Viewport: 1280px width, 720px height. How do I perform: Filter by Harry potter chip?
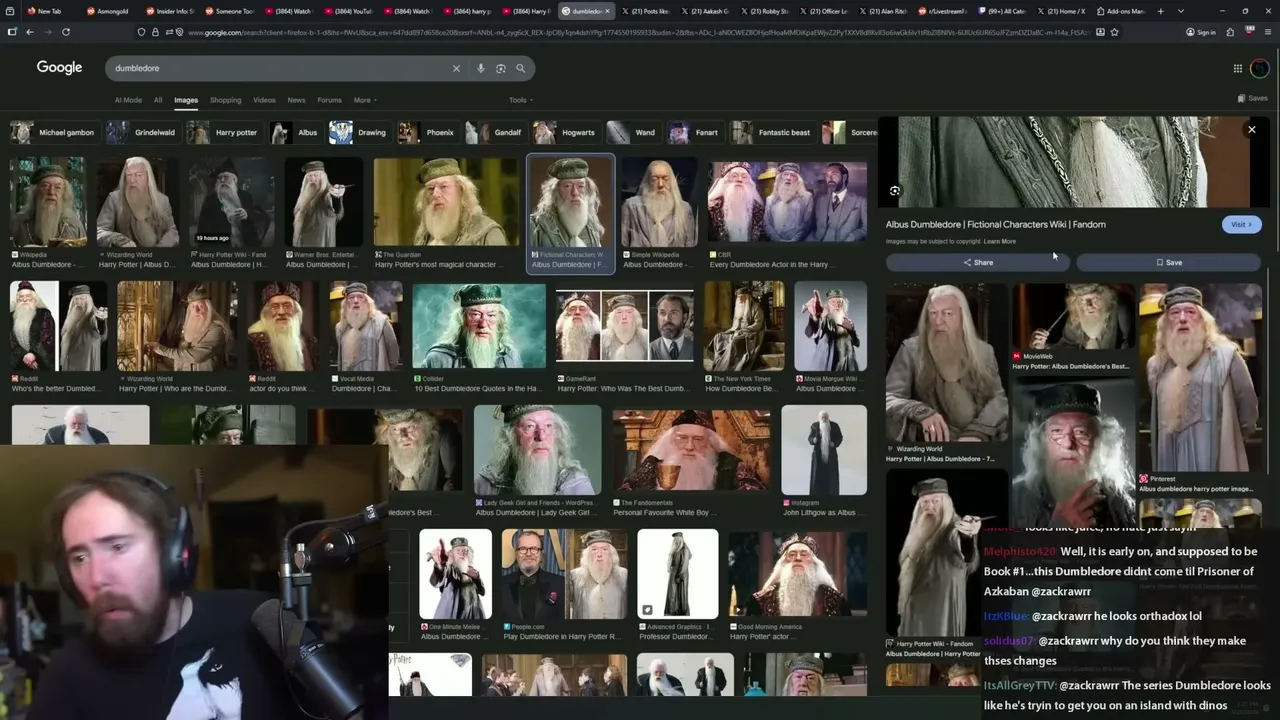click(x=224, y=132)
